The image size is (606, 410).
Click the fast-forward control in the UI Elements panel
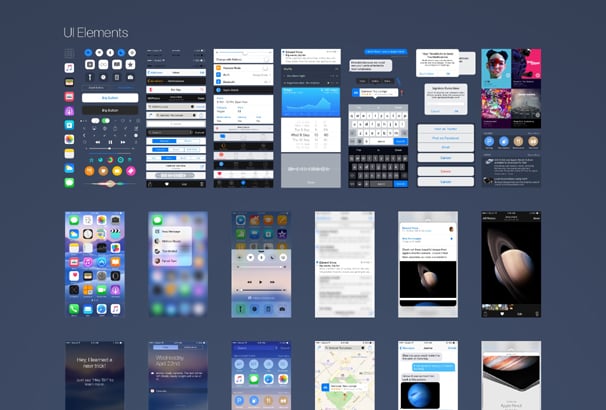123,142
